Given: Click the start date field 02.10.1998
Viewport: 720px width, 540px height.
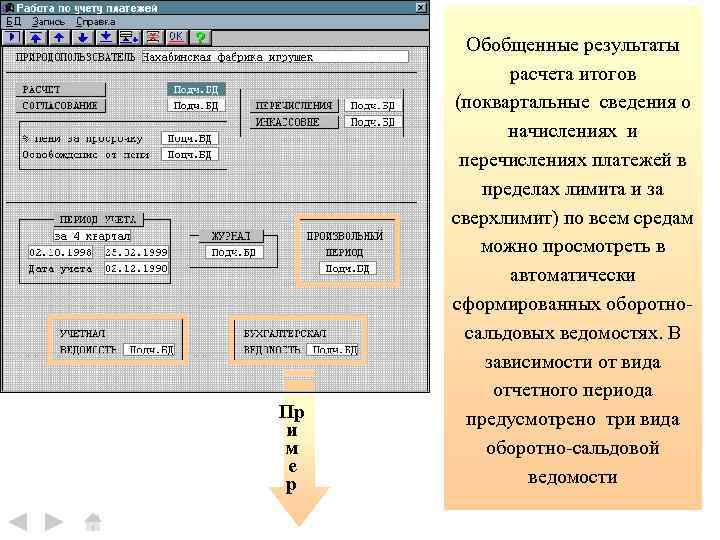Looking at the screenshot, I should point(61,252).
